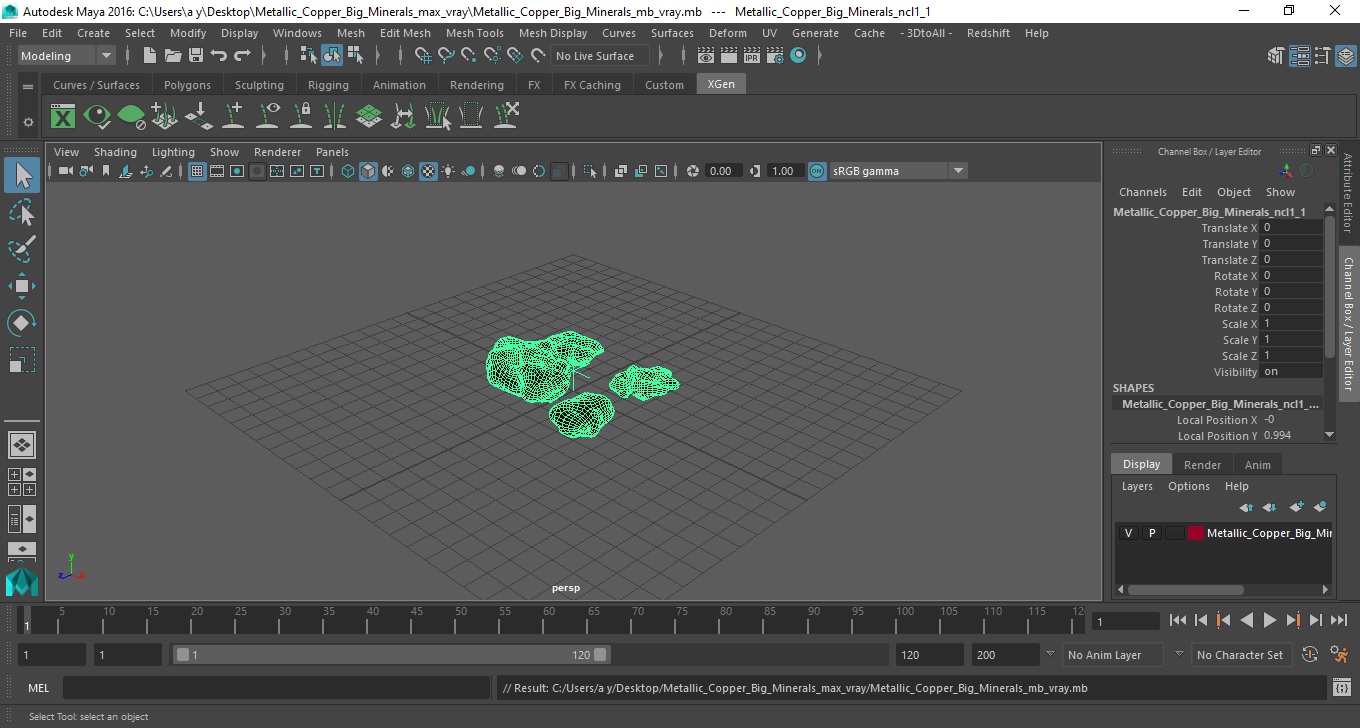
Task: Open the Script Editor icon
Action: pyautogui.click(x=1342, y=688)
